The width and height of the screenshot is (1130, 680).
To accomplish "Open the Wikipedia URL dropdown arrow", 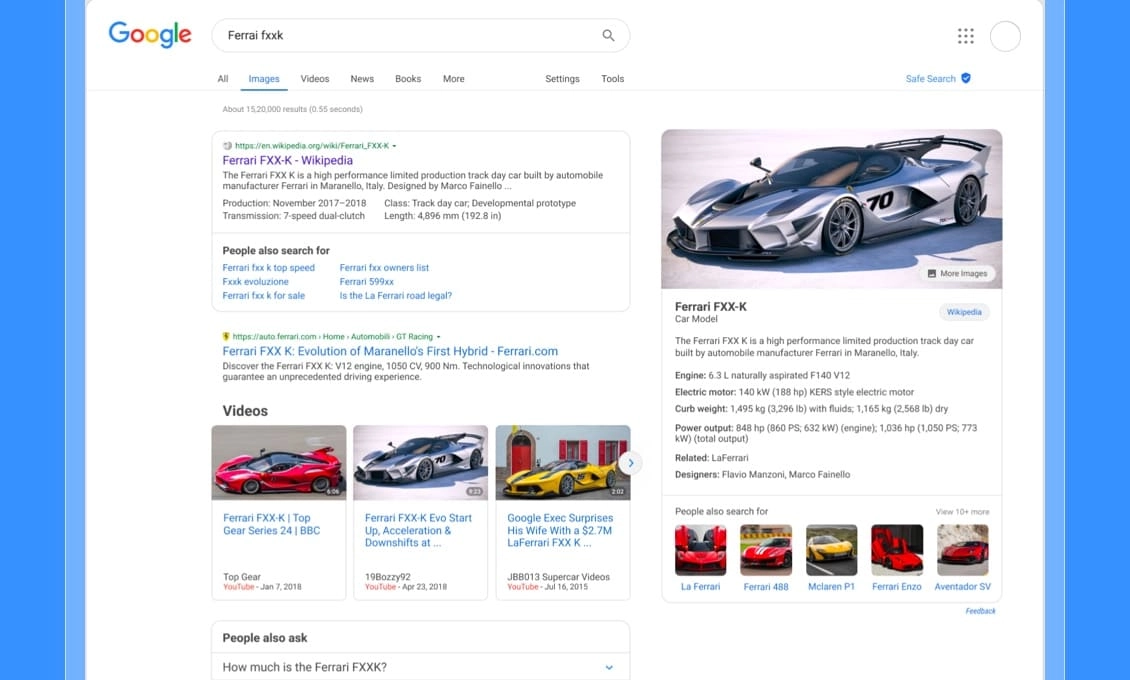I will pos(394,146).
